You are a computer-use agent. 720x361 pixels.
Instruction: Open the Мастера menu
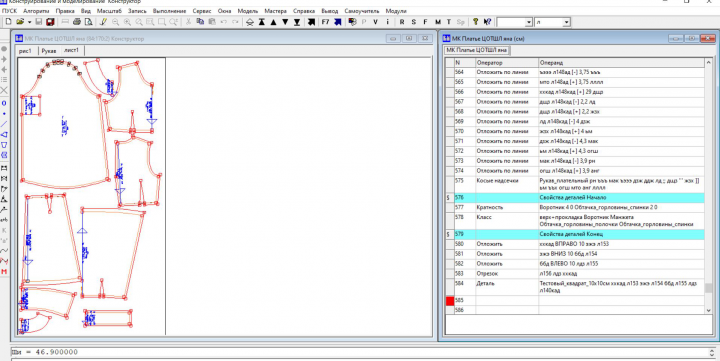[x=276, y=11]
